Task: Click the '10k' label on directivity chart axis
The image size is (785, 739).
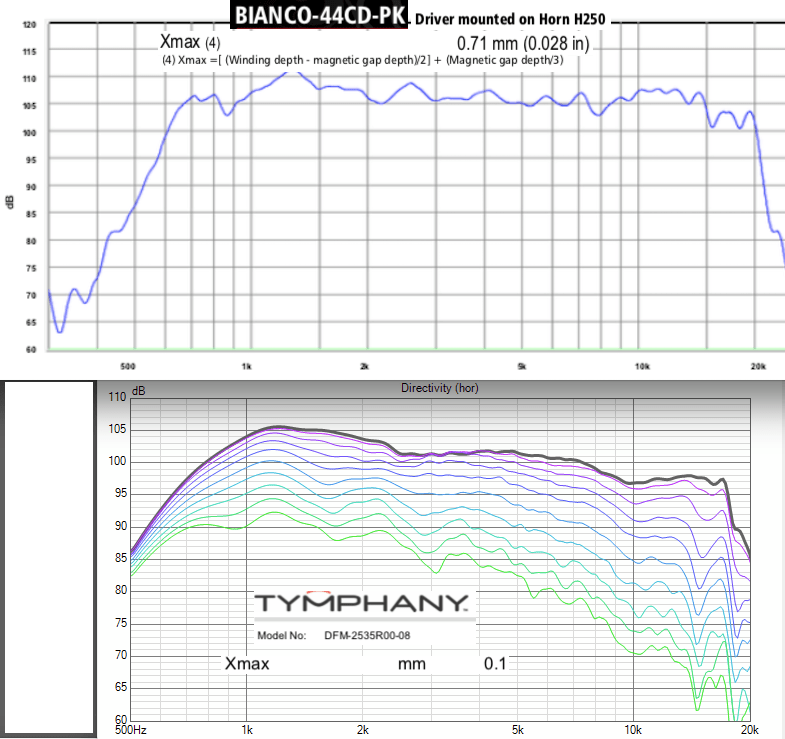Action: click(x=633, y=730)
